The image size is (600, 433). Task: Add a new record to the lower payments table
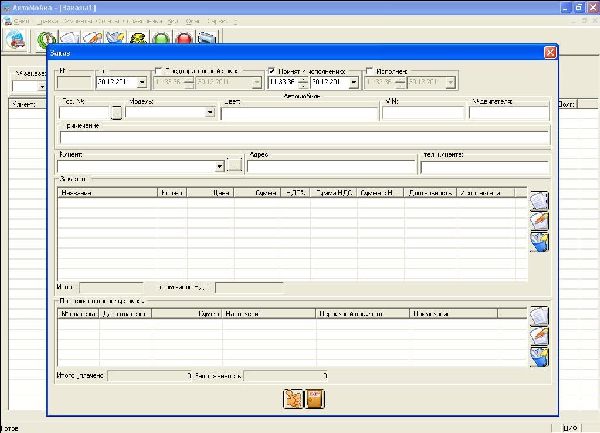point(539,316)
